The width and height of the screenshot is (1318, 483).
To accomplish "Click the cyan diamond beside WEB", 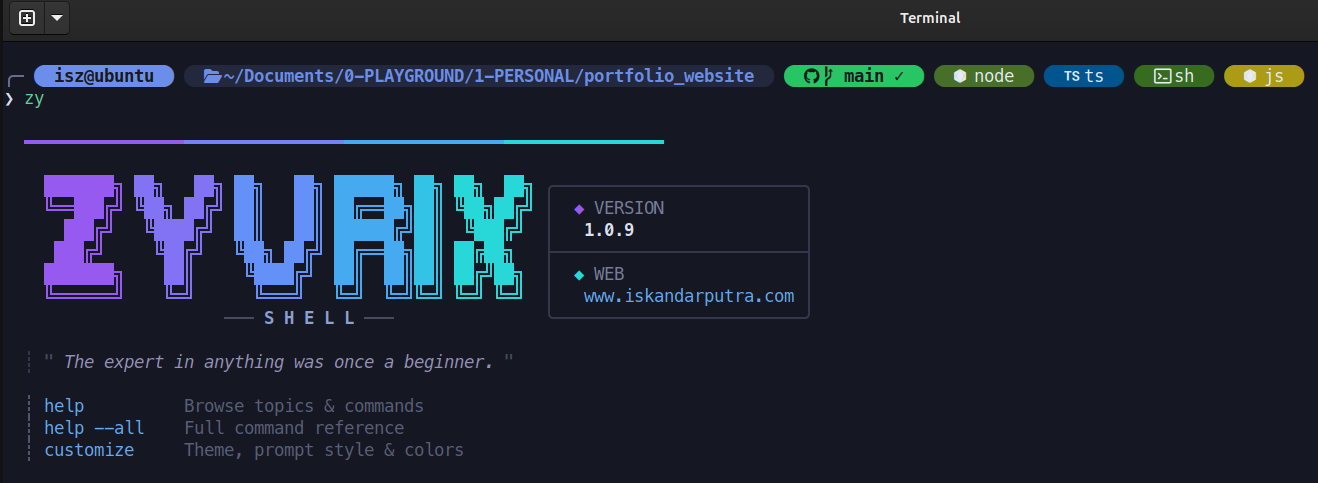I will 578,274.
